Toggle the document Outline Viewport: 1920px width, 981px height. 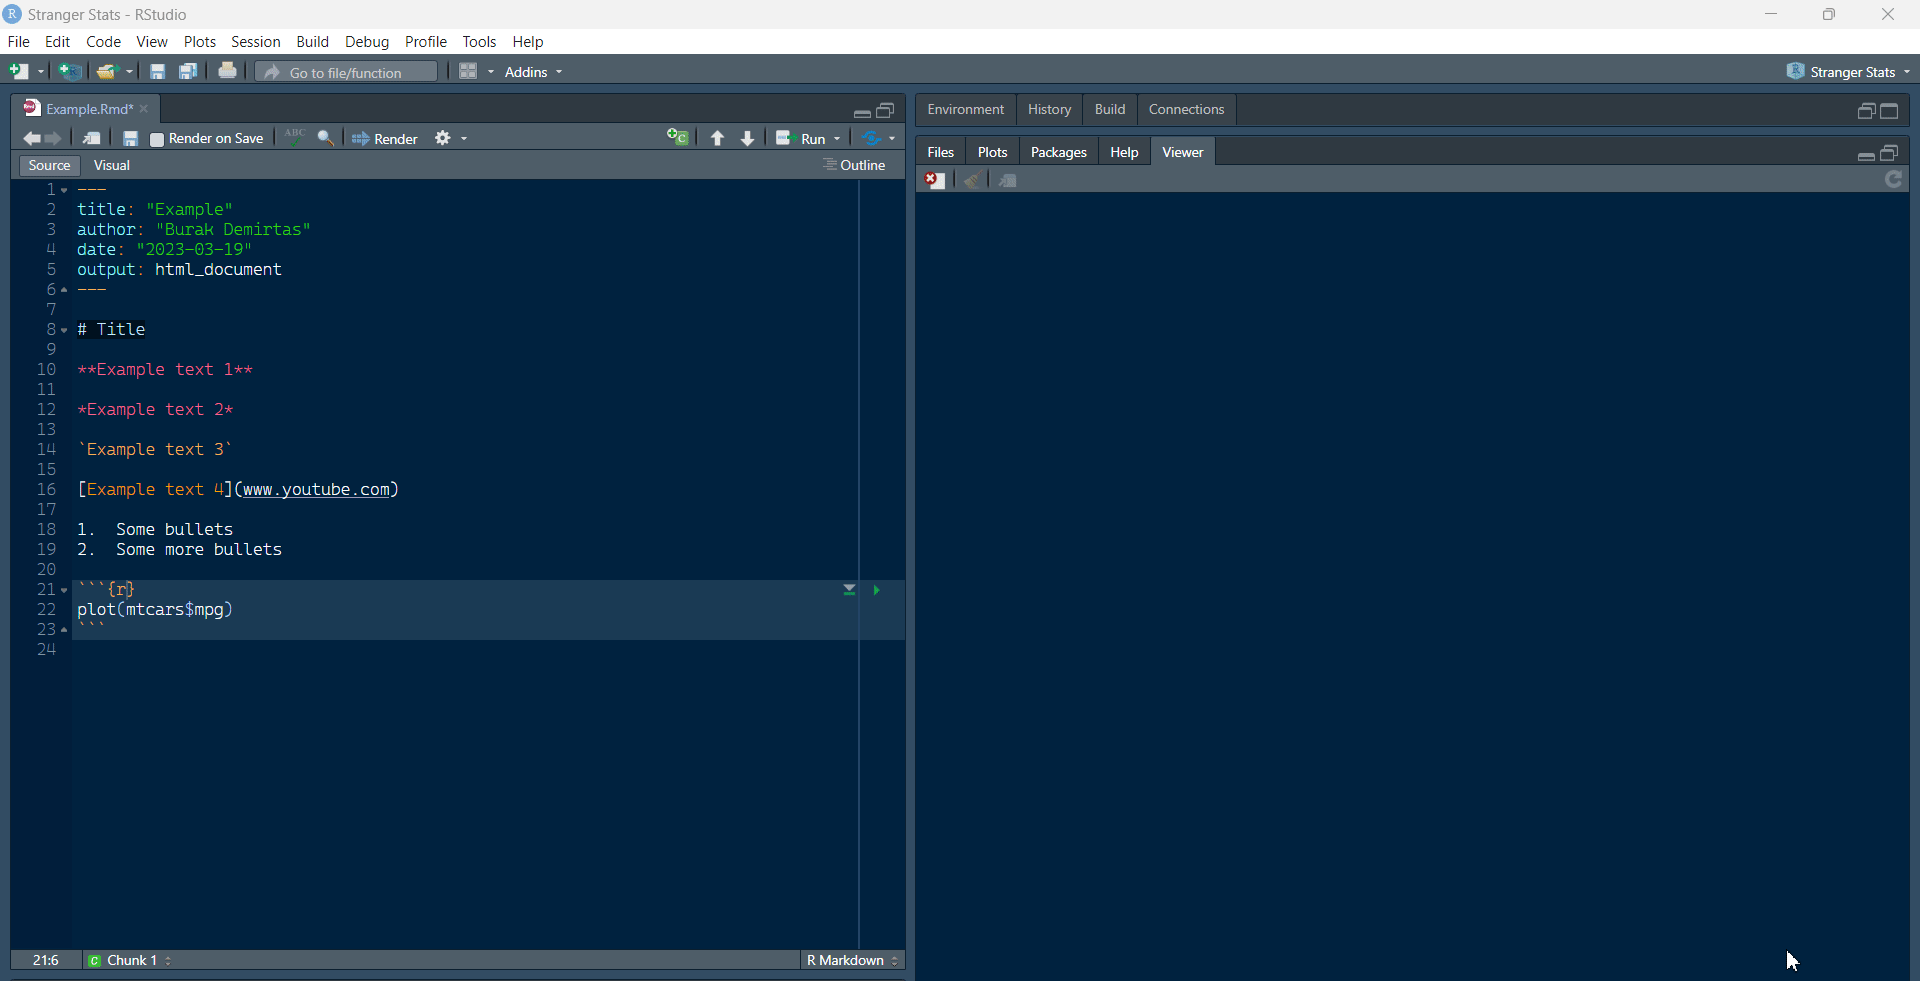855,166
